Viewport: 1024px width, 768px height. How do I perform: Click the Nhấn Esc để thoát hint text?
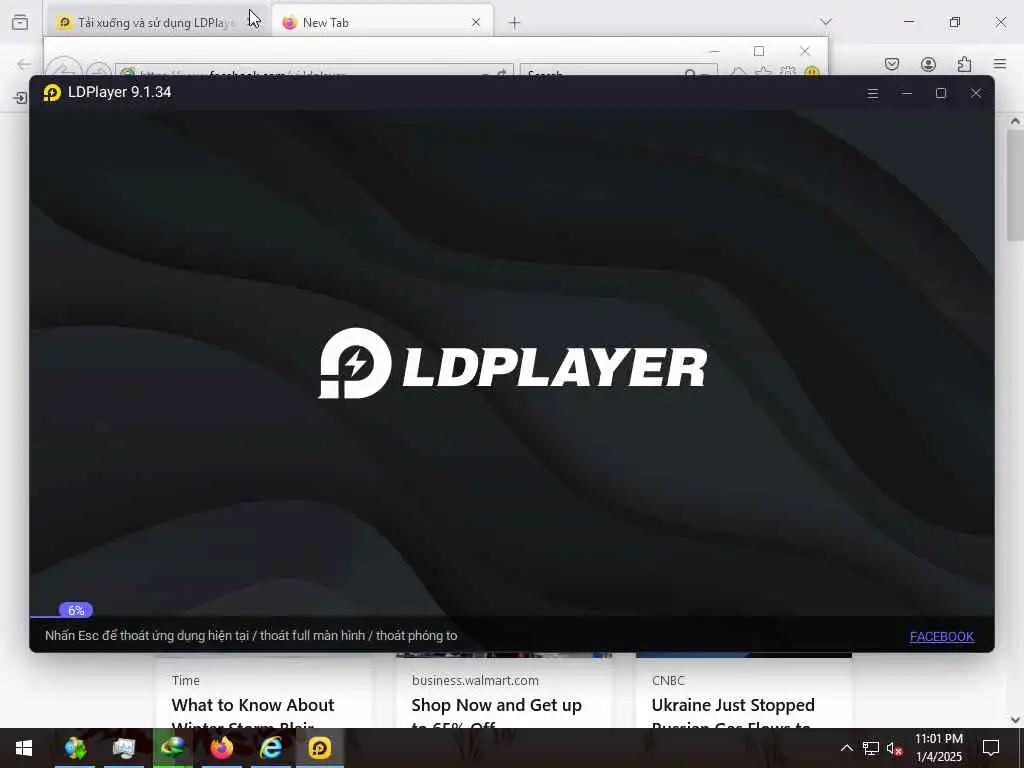251,635
